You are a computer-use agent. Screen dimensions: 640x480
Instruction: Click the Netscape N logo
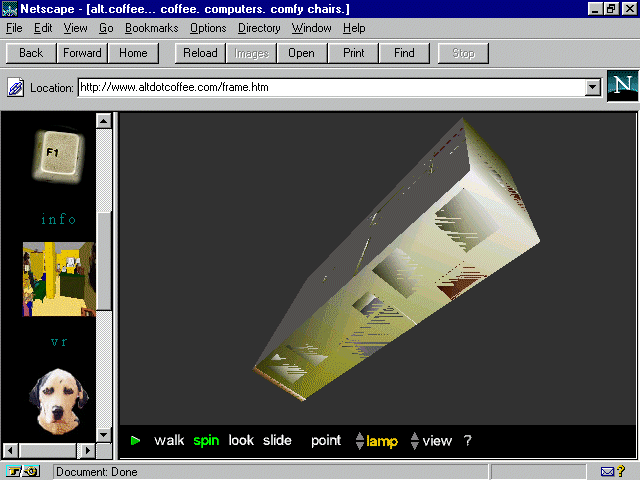[622, 87]
